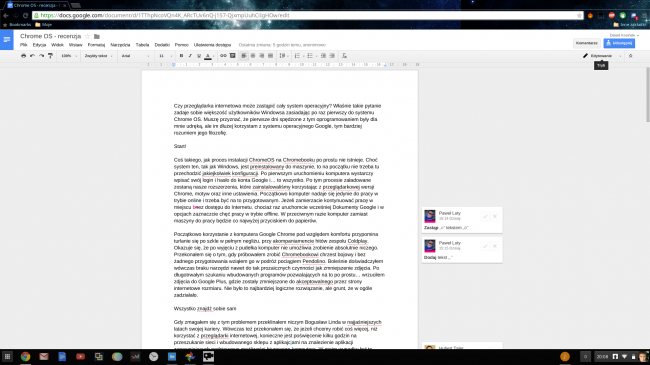Click the browser address bar
Screen dimensions: 650x365
point(308,15)
